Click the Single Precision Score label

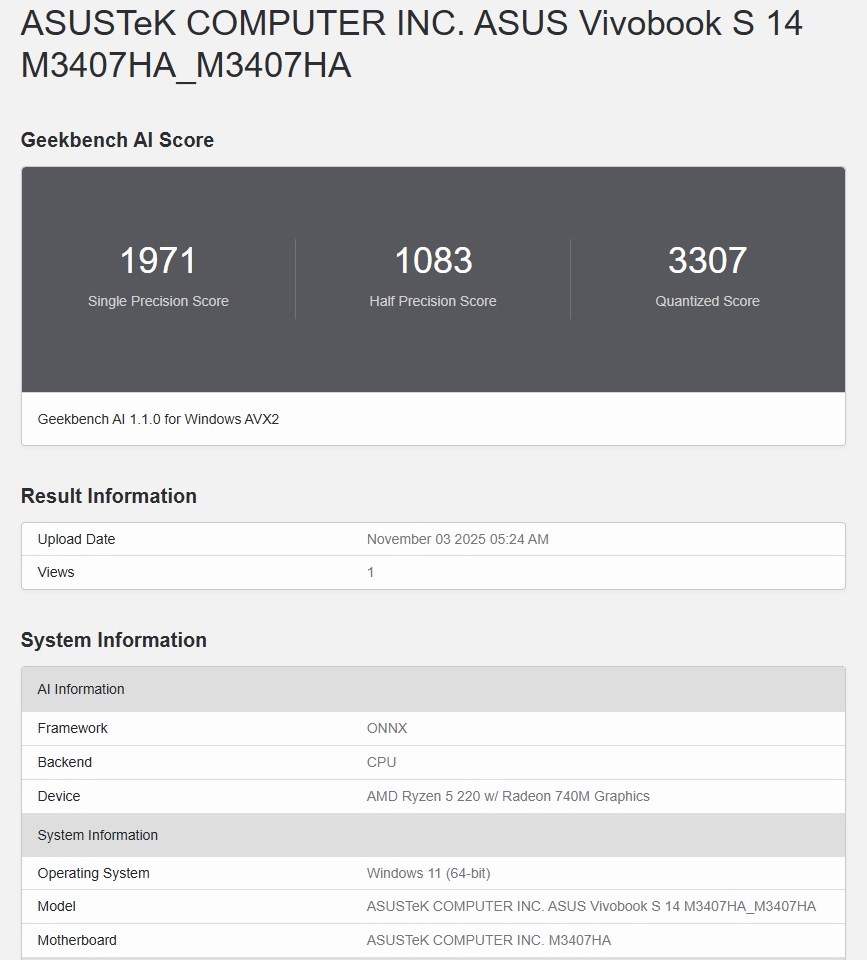coord(158,301)
